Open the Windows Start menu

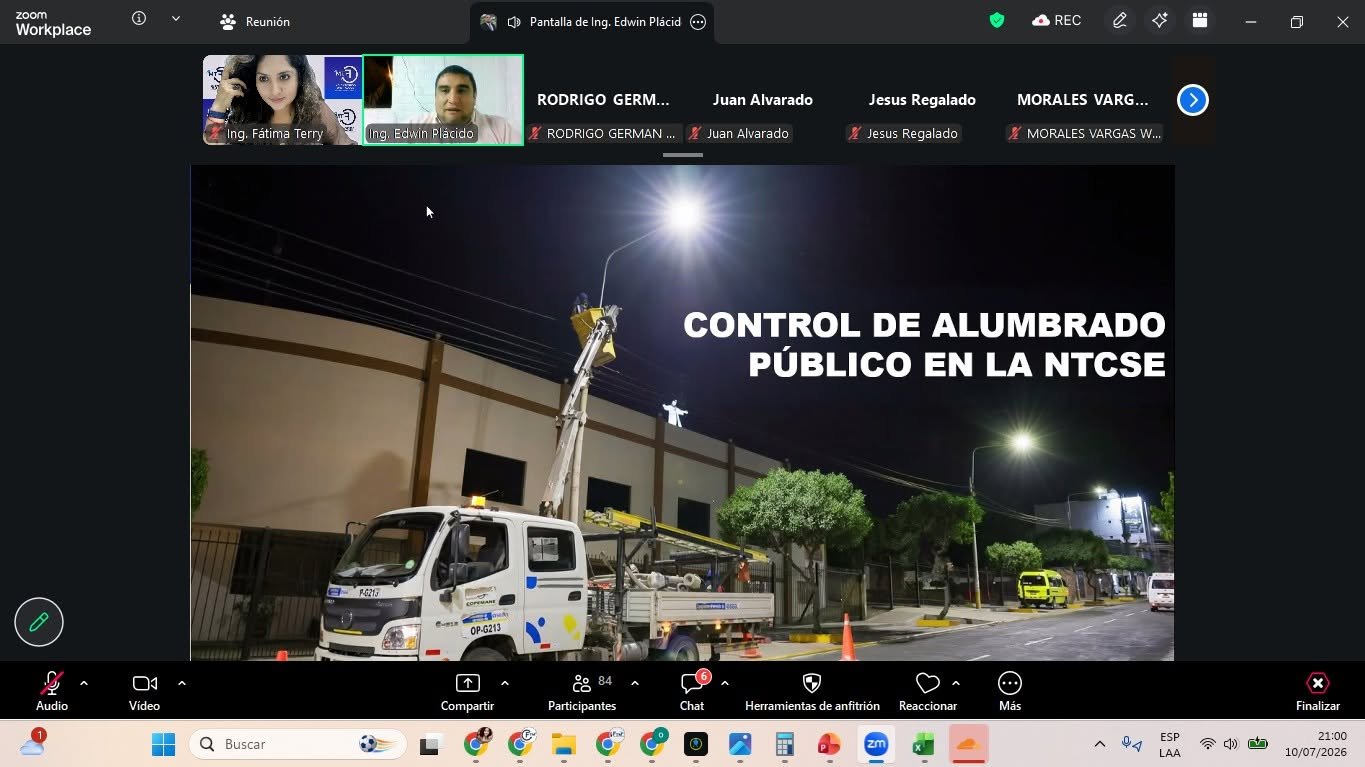coord(163,744)
